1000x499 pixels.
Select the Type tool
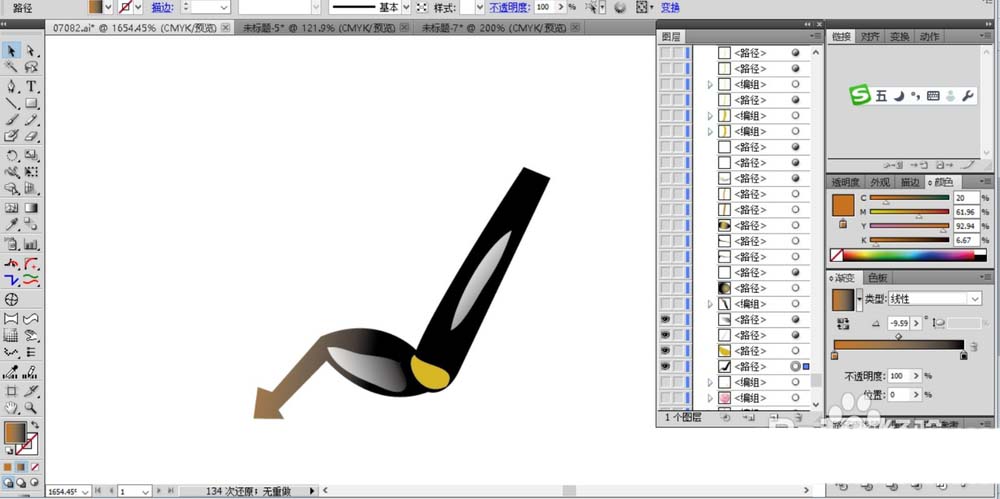click(32, 86)
